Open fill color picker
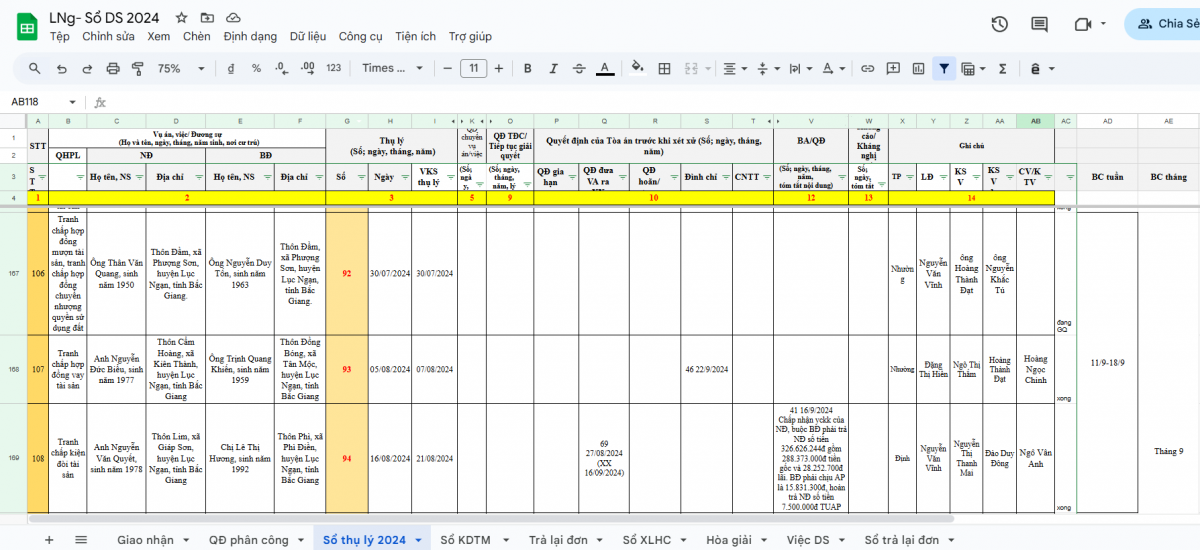This screenshot has height=550, width=1200. point(638,68)
